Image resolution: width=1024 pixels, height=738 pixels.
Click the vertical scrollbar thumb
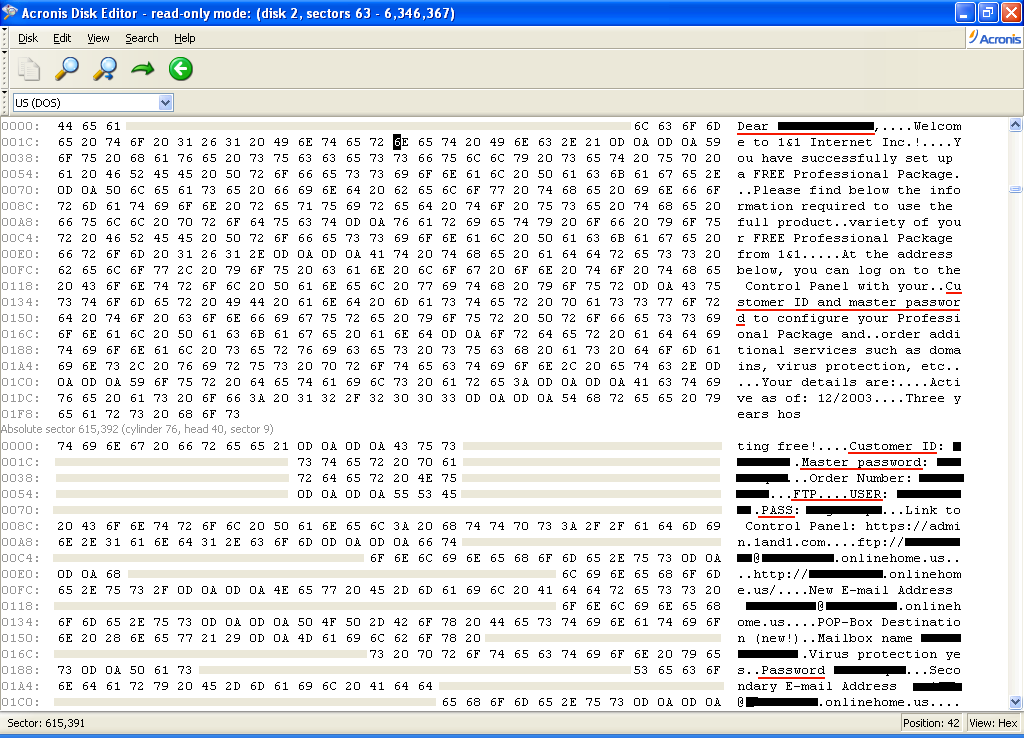click(1015, 189)
